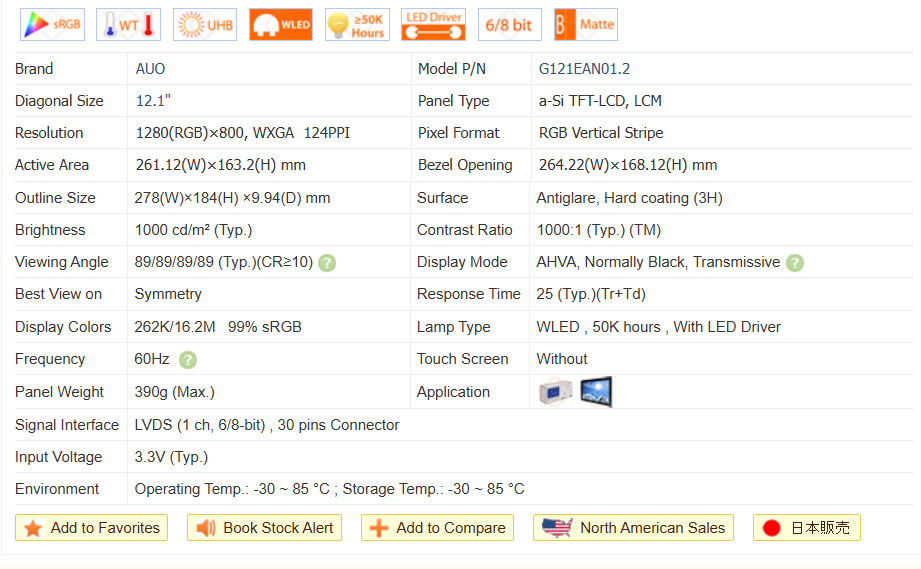
Task: Add this panel to Favorites
Action: [x=92, y=528]
